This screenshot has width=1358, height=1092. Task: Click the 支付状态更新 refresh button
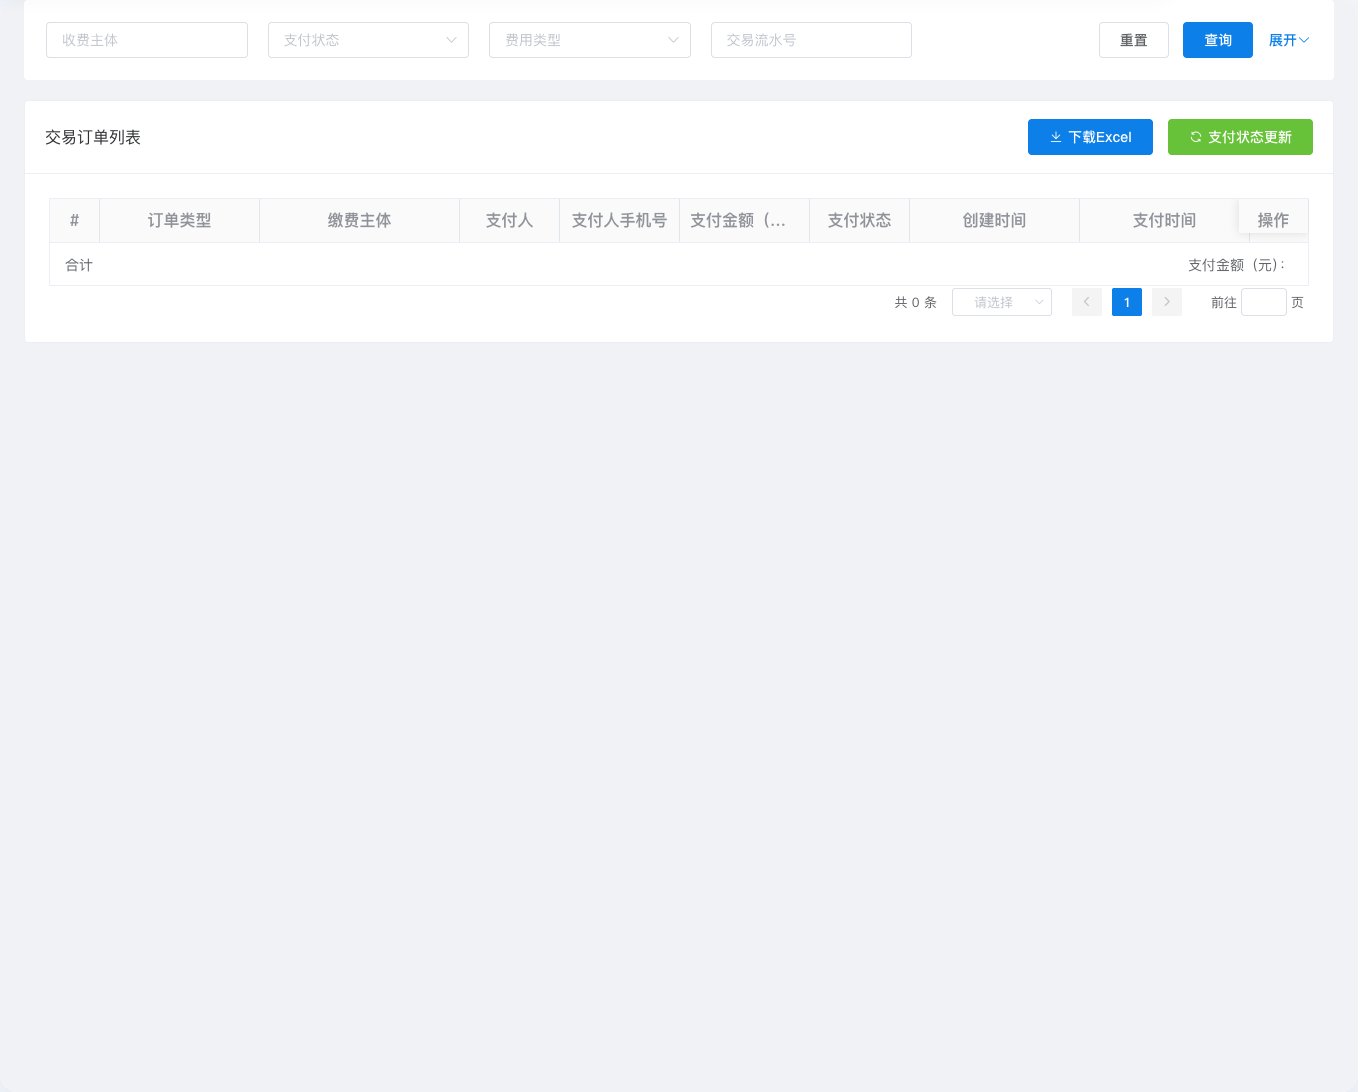[x=1240, y=137]
